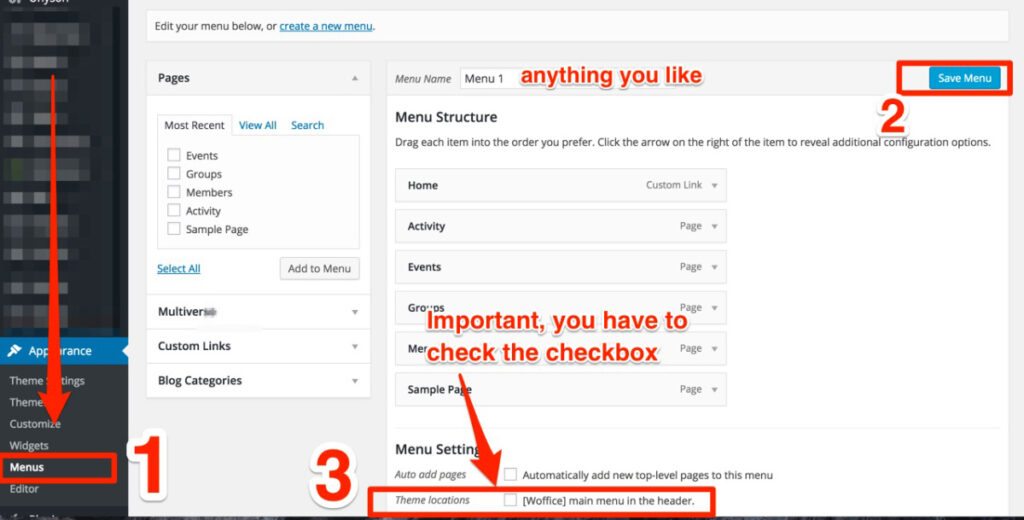Open Menus in the Appearance submenu

coord(27,467)
